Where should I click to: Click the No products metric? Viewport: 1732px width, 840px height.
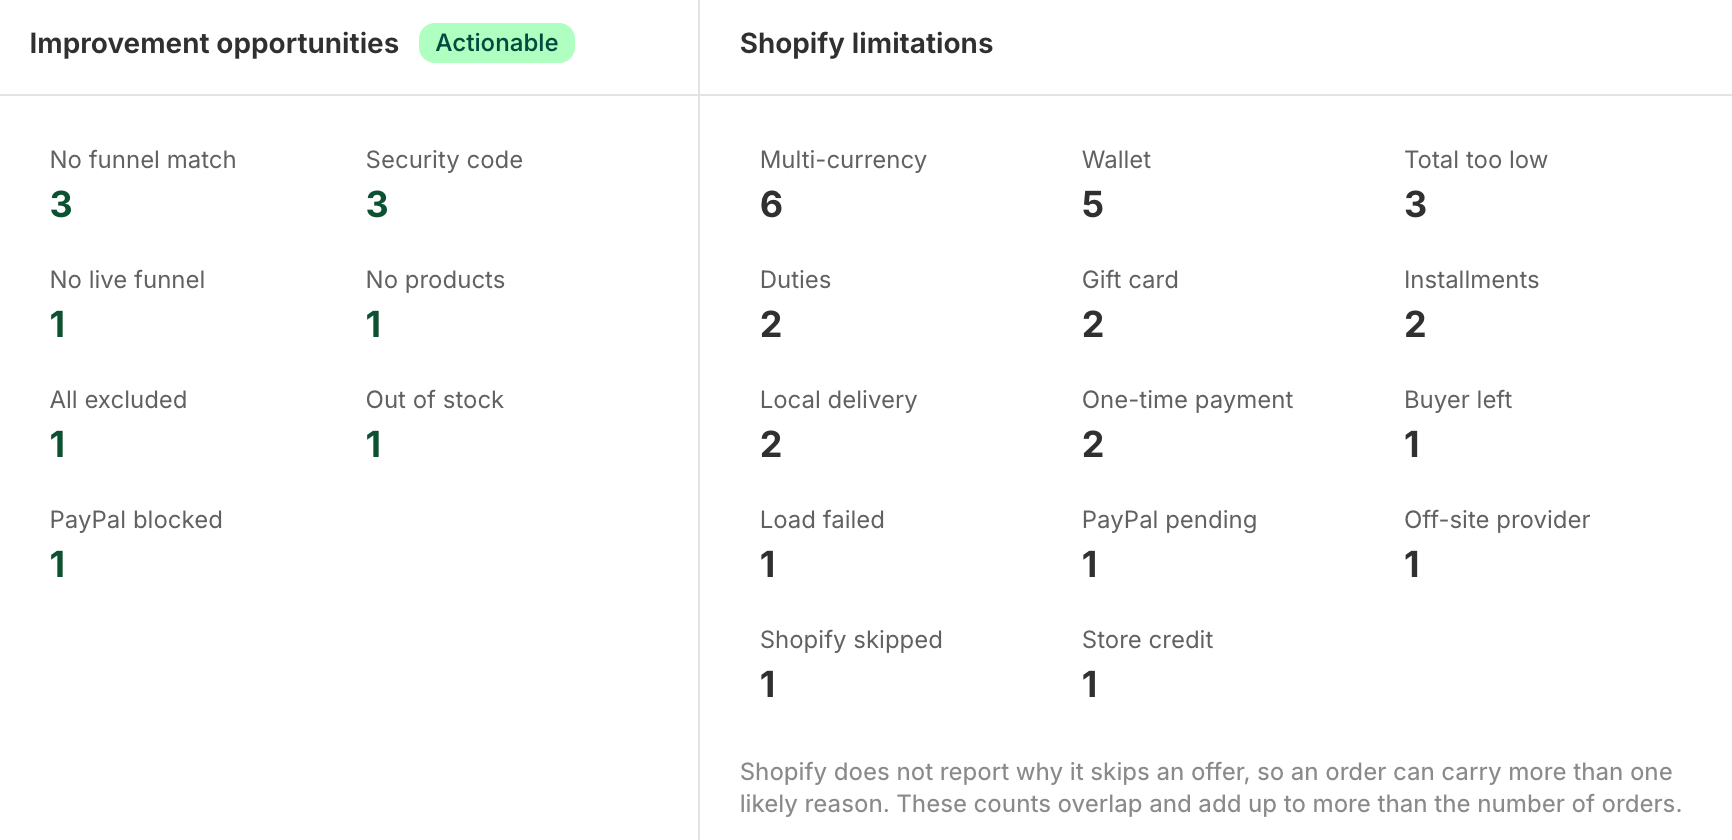pyautogui.click(x=435, y=304)
